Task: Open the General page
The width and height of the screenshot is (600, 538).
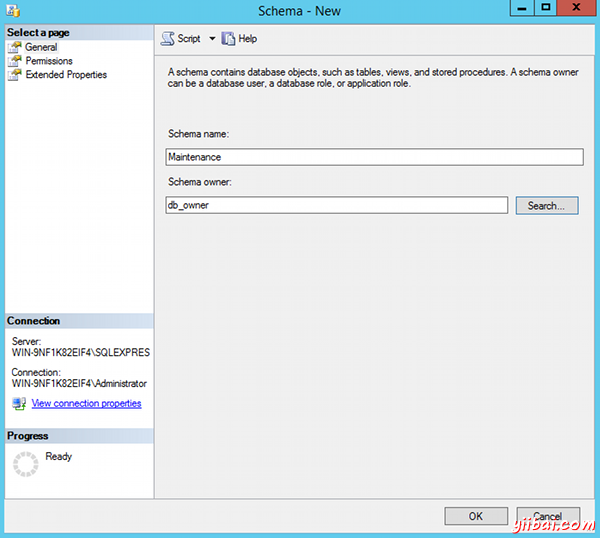Action: tap(41, 47)
